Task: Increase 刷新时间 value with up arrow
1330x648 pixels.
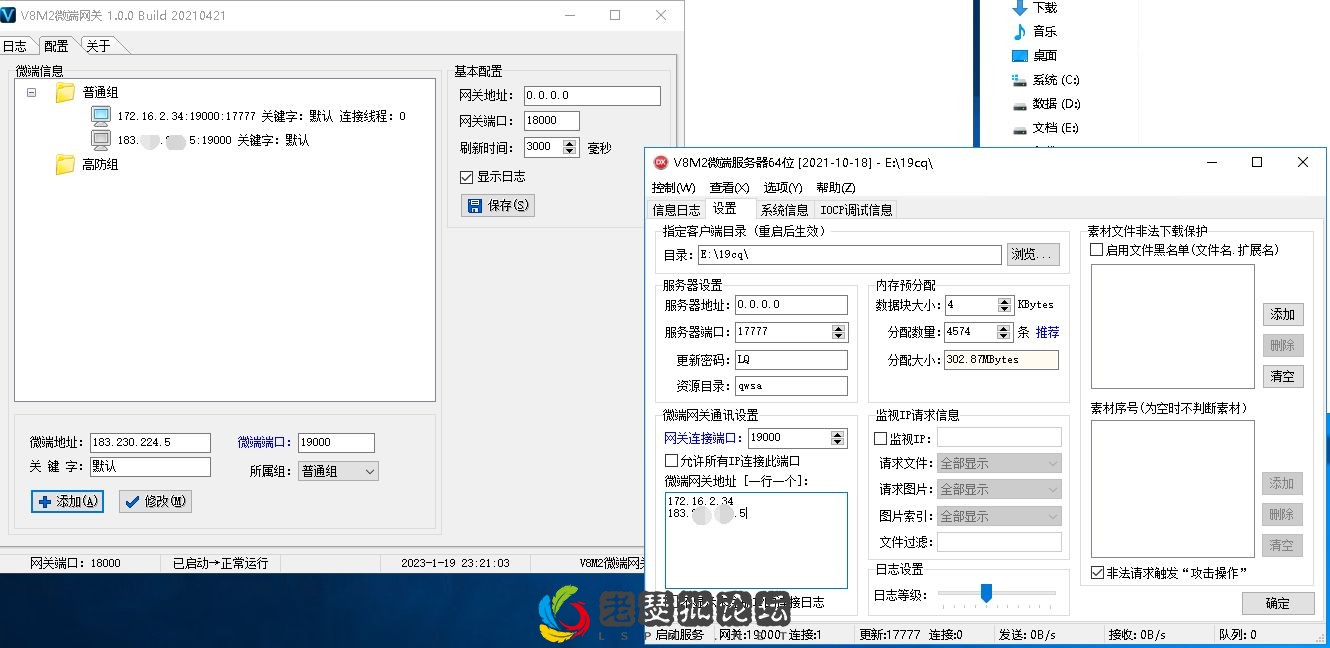Action: (x=570, y=143)
